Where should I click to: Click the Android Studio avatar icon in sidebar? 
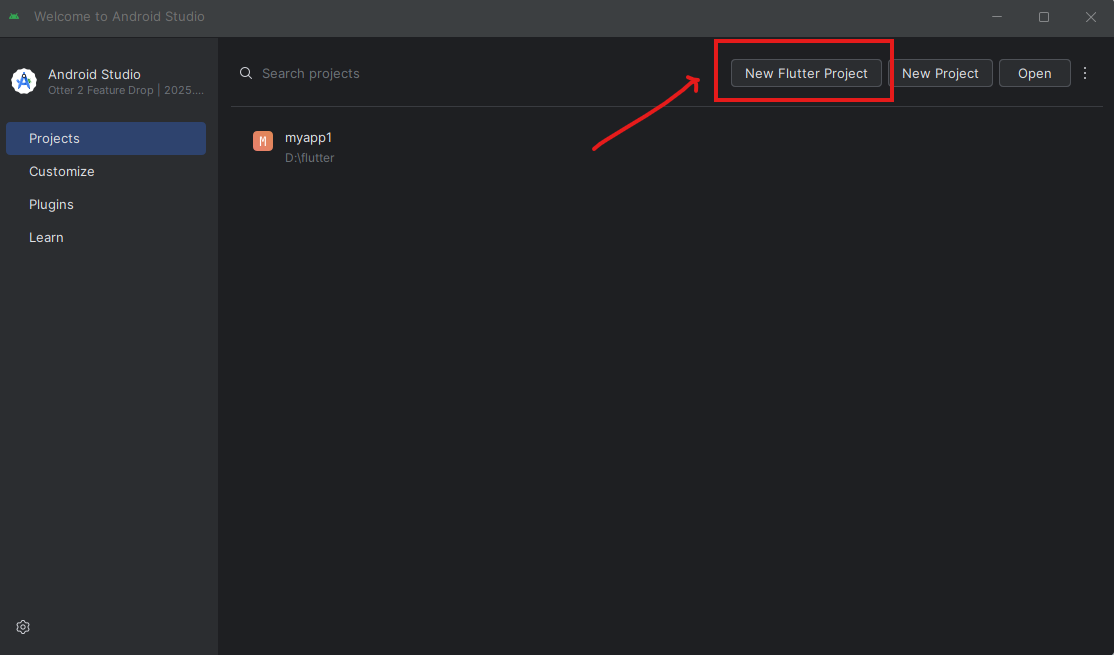point(24,81)
